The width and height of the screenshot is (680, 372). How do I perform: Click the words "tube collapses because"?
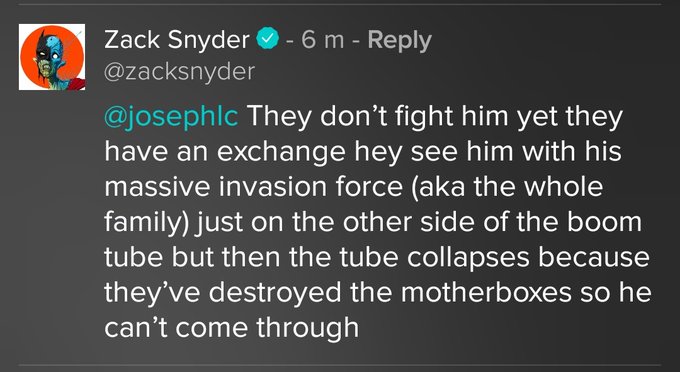[494, 257]
